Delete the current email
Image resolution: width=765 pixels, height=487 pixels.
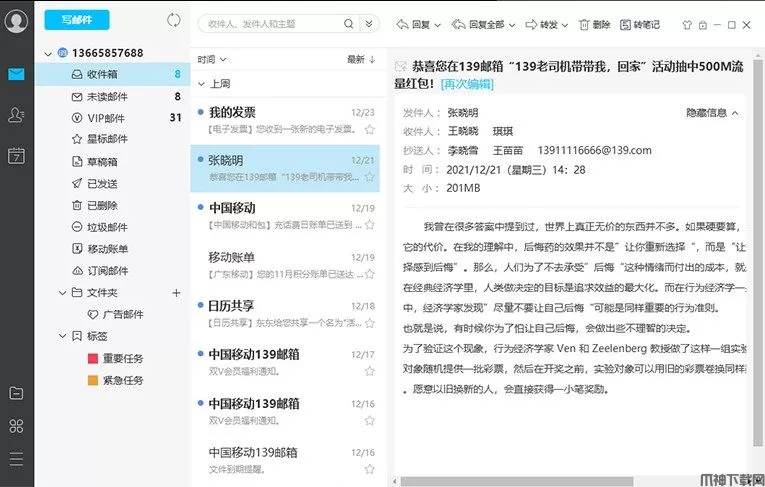594,25
